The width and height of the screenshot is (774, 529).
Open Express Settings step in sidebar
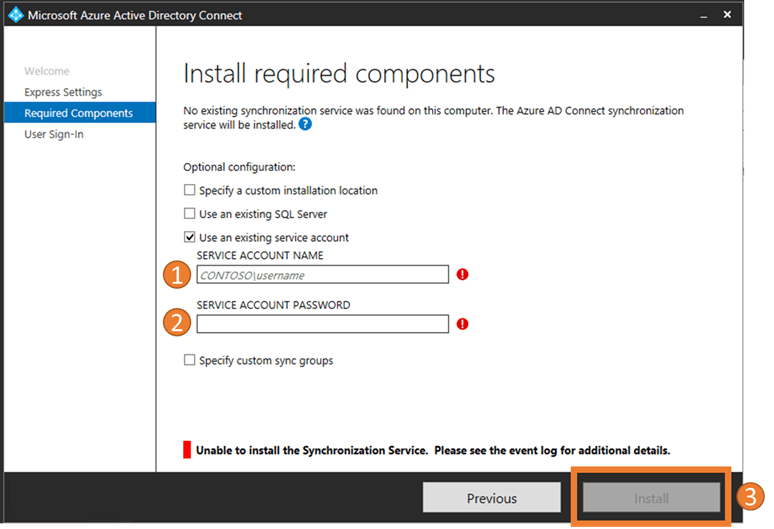(x=63, y=92)
